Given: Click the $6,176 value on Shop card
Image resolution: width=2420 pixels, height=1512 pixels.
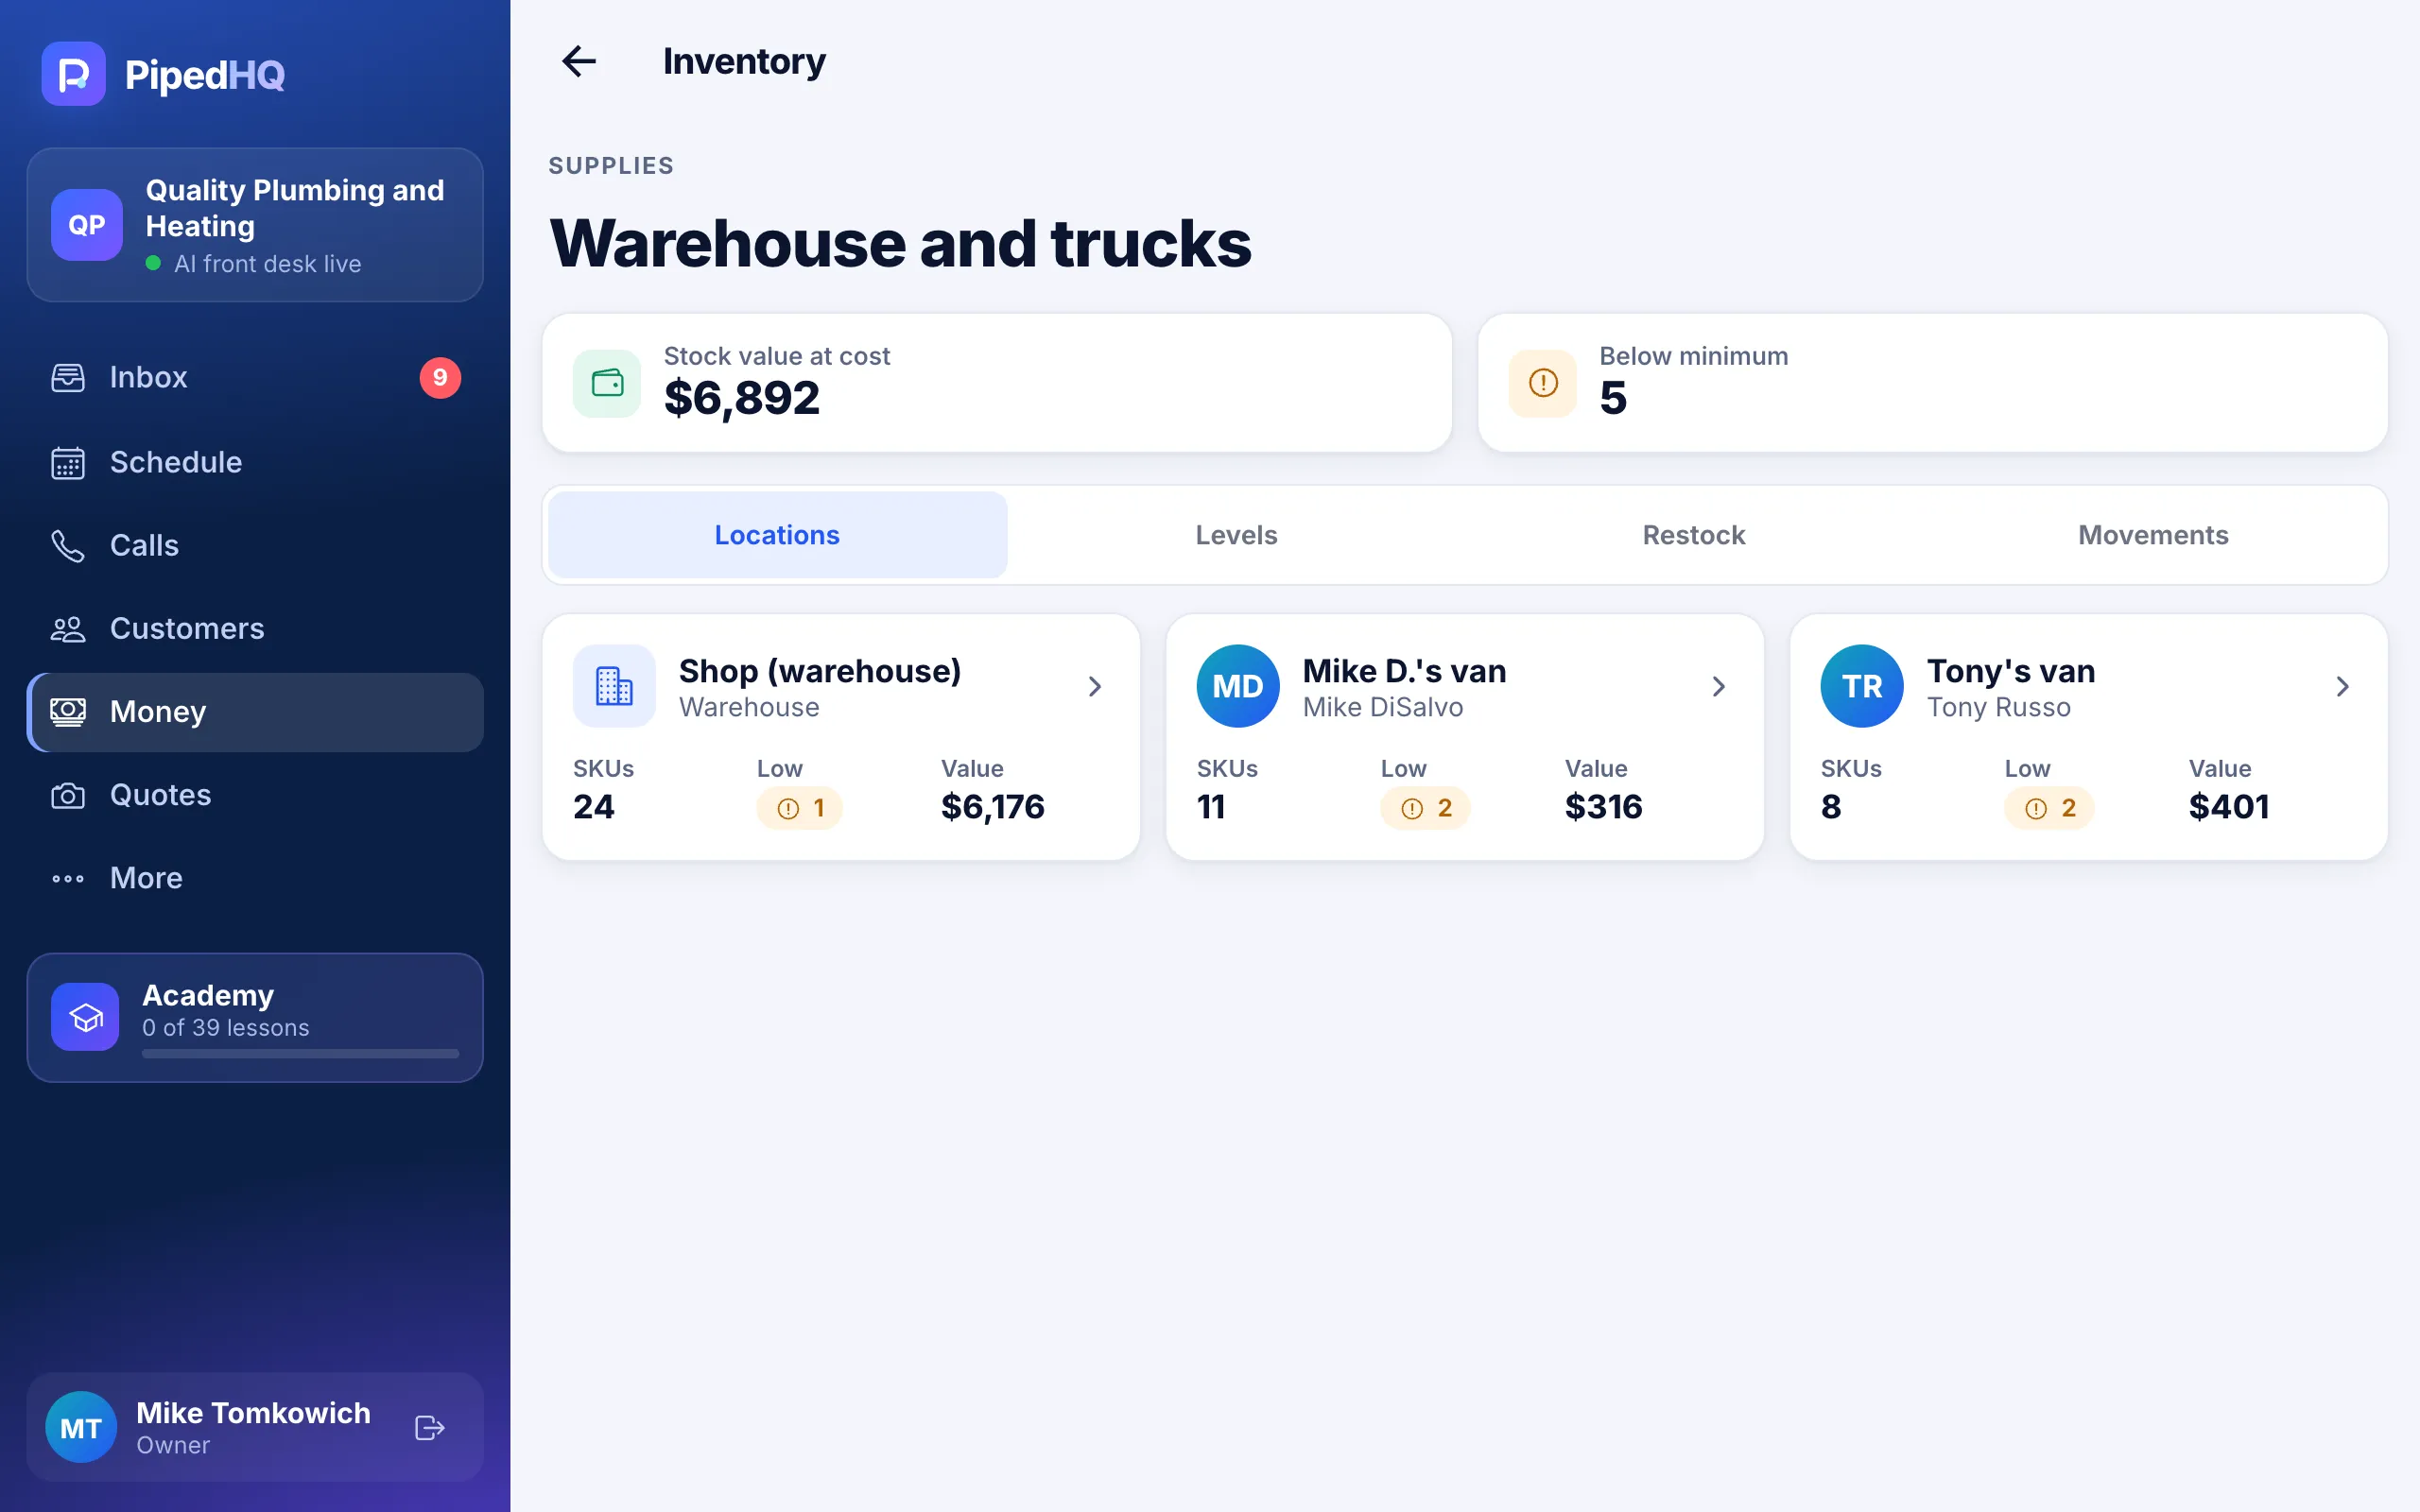Looking at the screenshot, I should [x=993, y=807].
